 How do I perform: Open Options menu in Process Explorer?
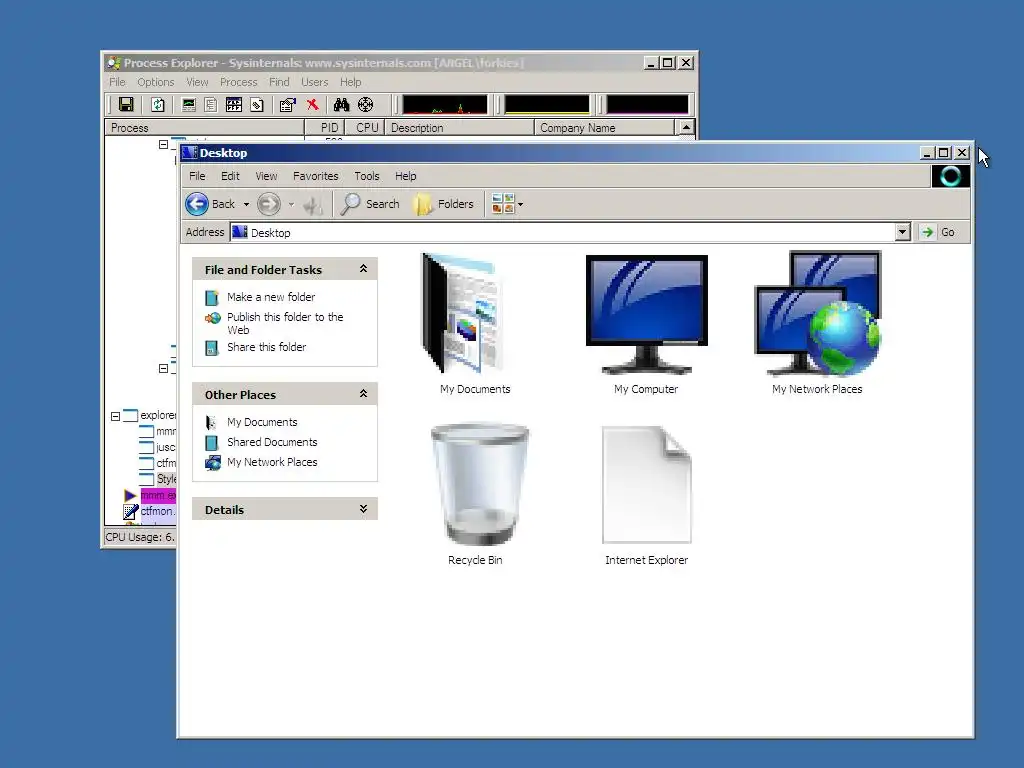[155, 82]
